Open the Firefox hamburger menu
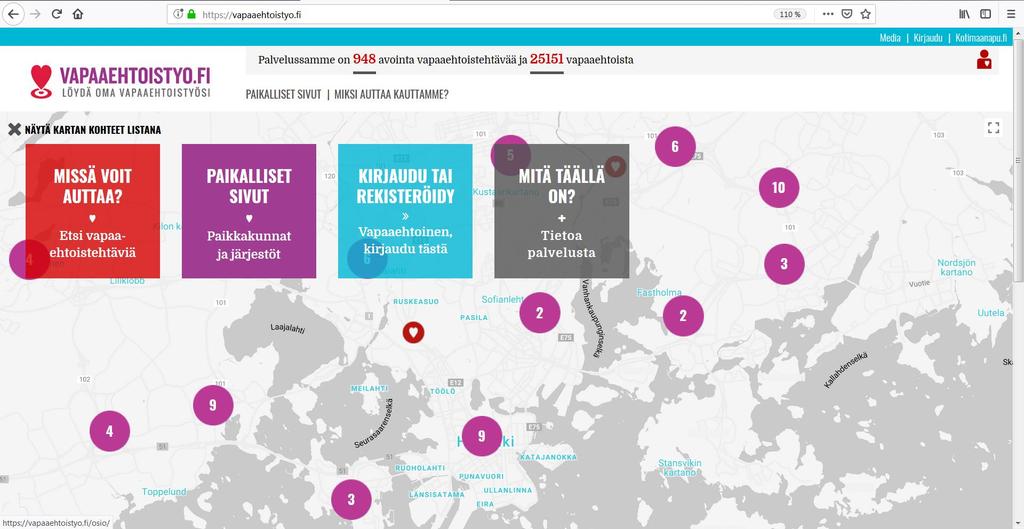 pyautogui.click(x=1011, y=14)
